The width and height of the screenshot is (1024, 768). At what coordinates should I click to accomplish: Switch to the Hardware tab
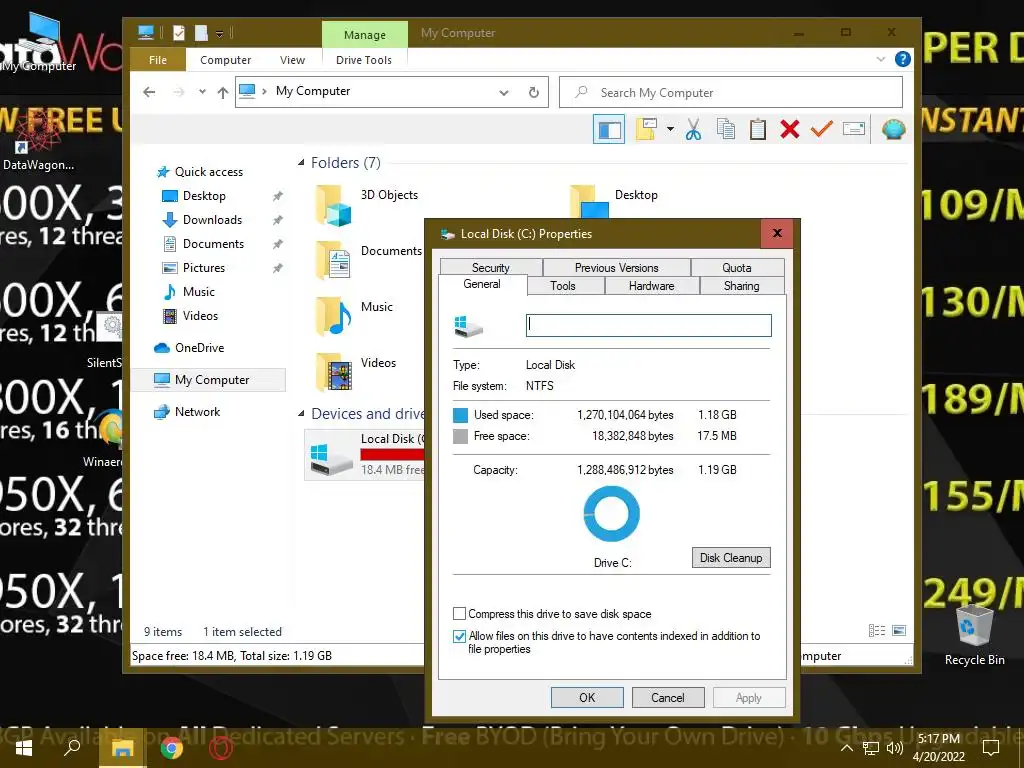tap(652, 285)
